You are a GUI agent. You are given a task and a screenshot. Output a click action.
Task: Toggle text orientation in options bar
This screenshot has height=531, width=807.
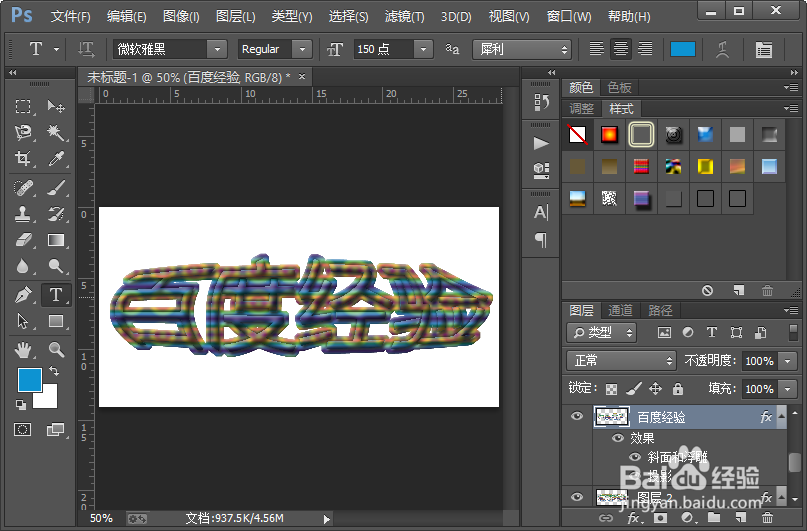click(86, 49)
